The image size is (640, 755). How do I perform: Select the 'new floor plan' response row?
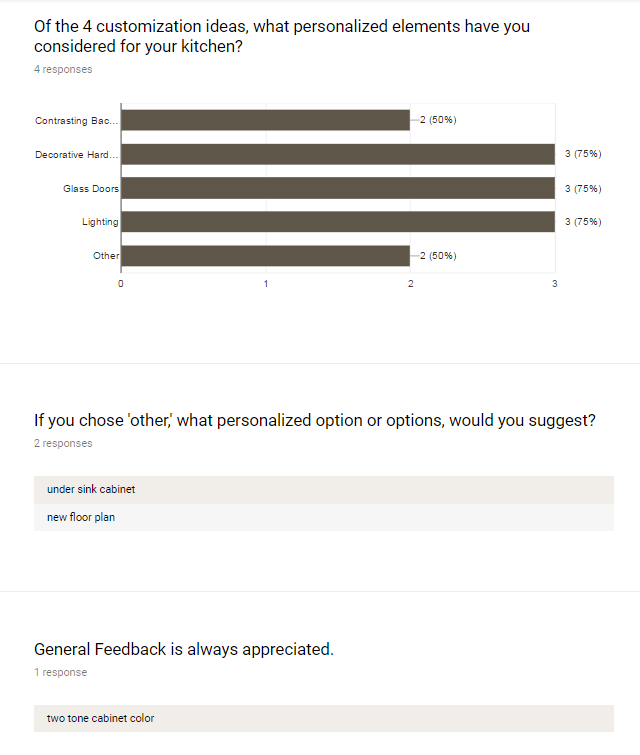pyautogui.click(x=323, y=517)
